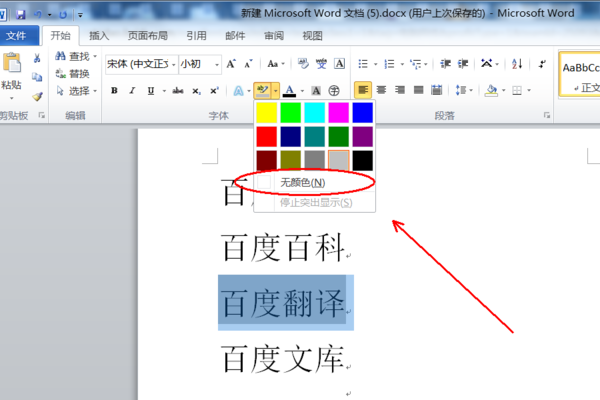Click the Enclosed Character icon

[x=334, y=91]
